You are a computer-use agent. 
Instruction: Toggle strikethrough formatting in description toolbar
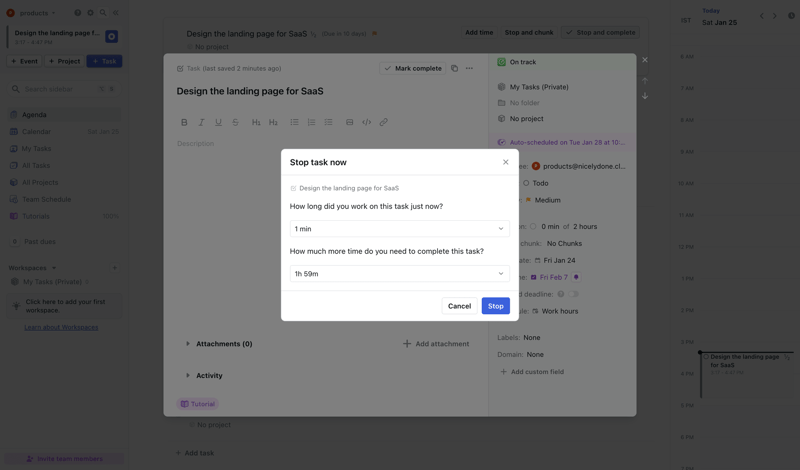235,122
